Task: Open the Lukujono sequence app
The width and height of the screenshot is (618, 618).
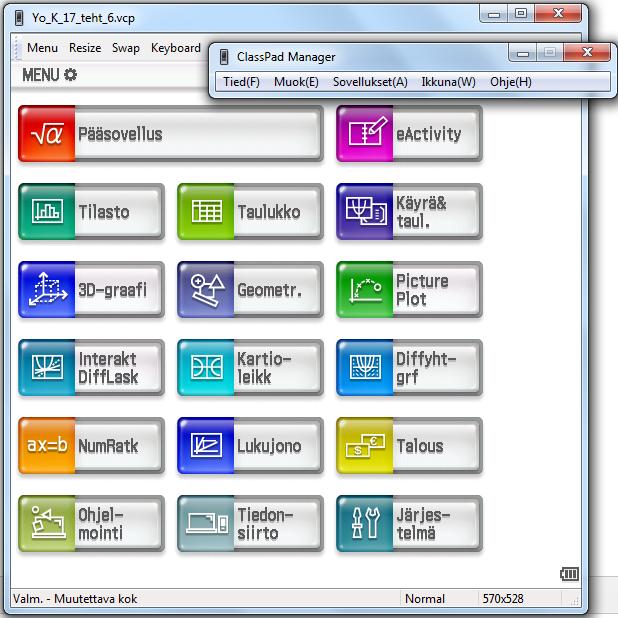Action: point(250,446)
